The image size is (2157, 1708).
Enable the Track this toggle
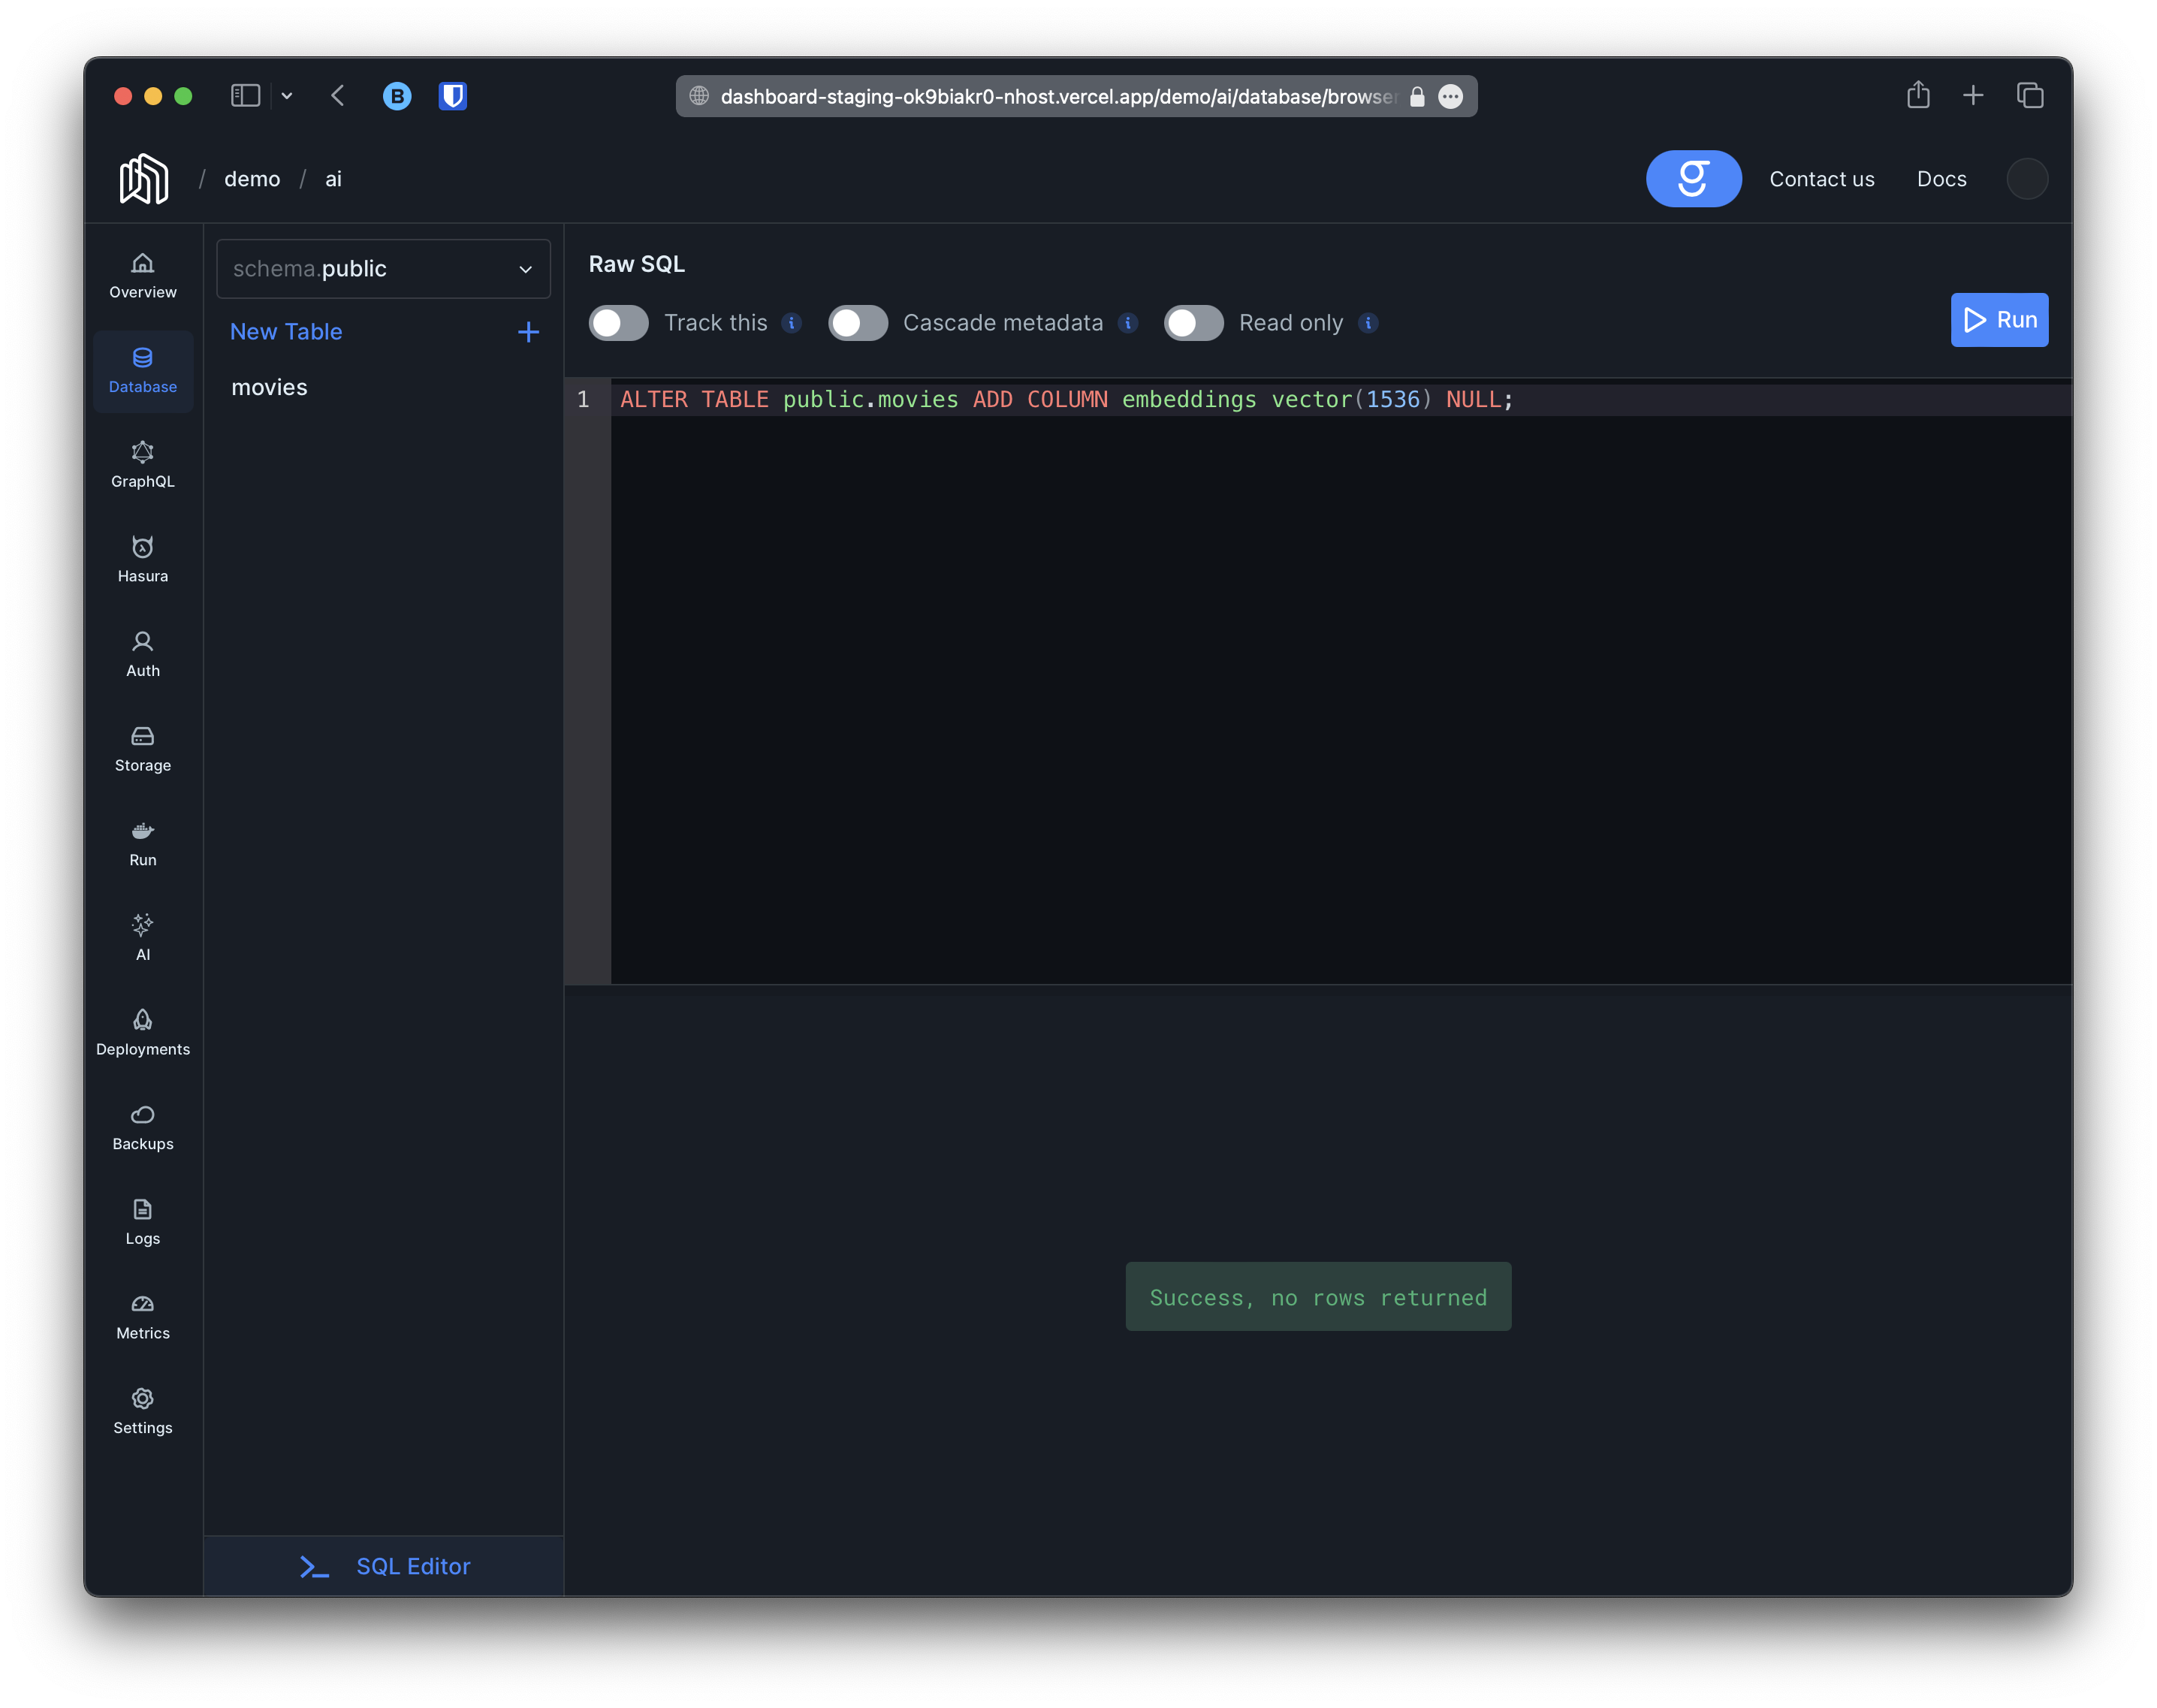coord(618,322)
